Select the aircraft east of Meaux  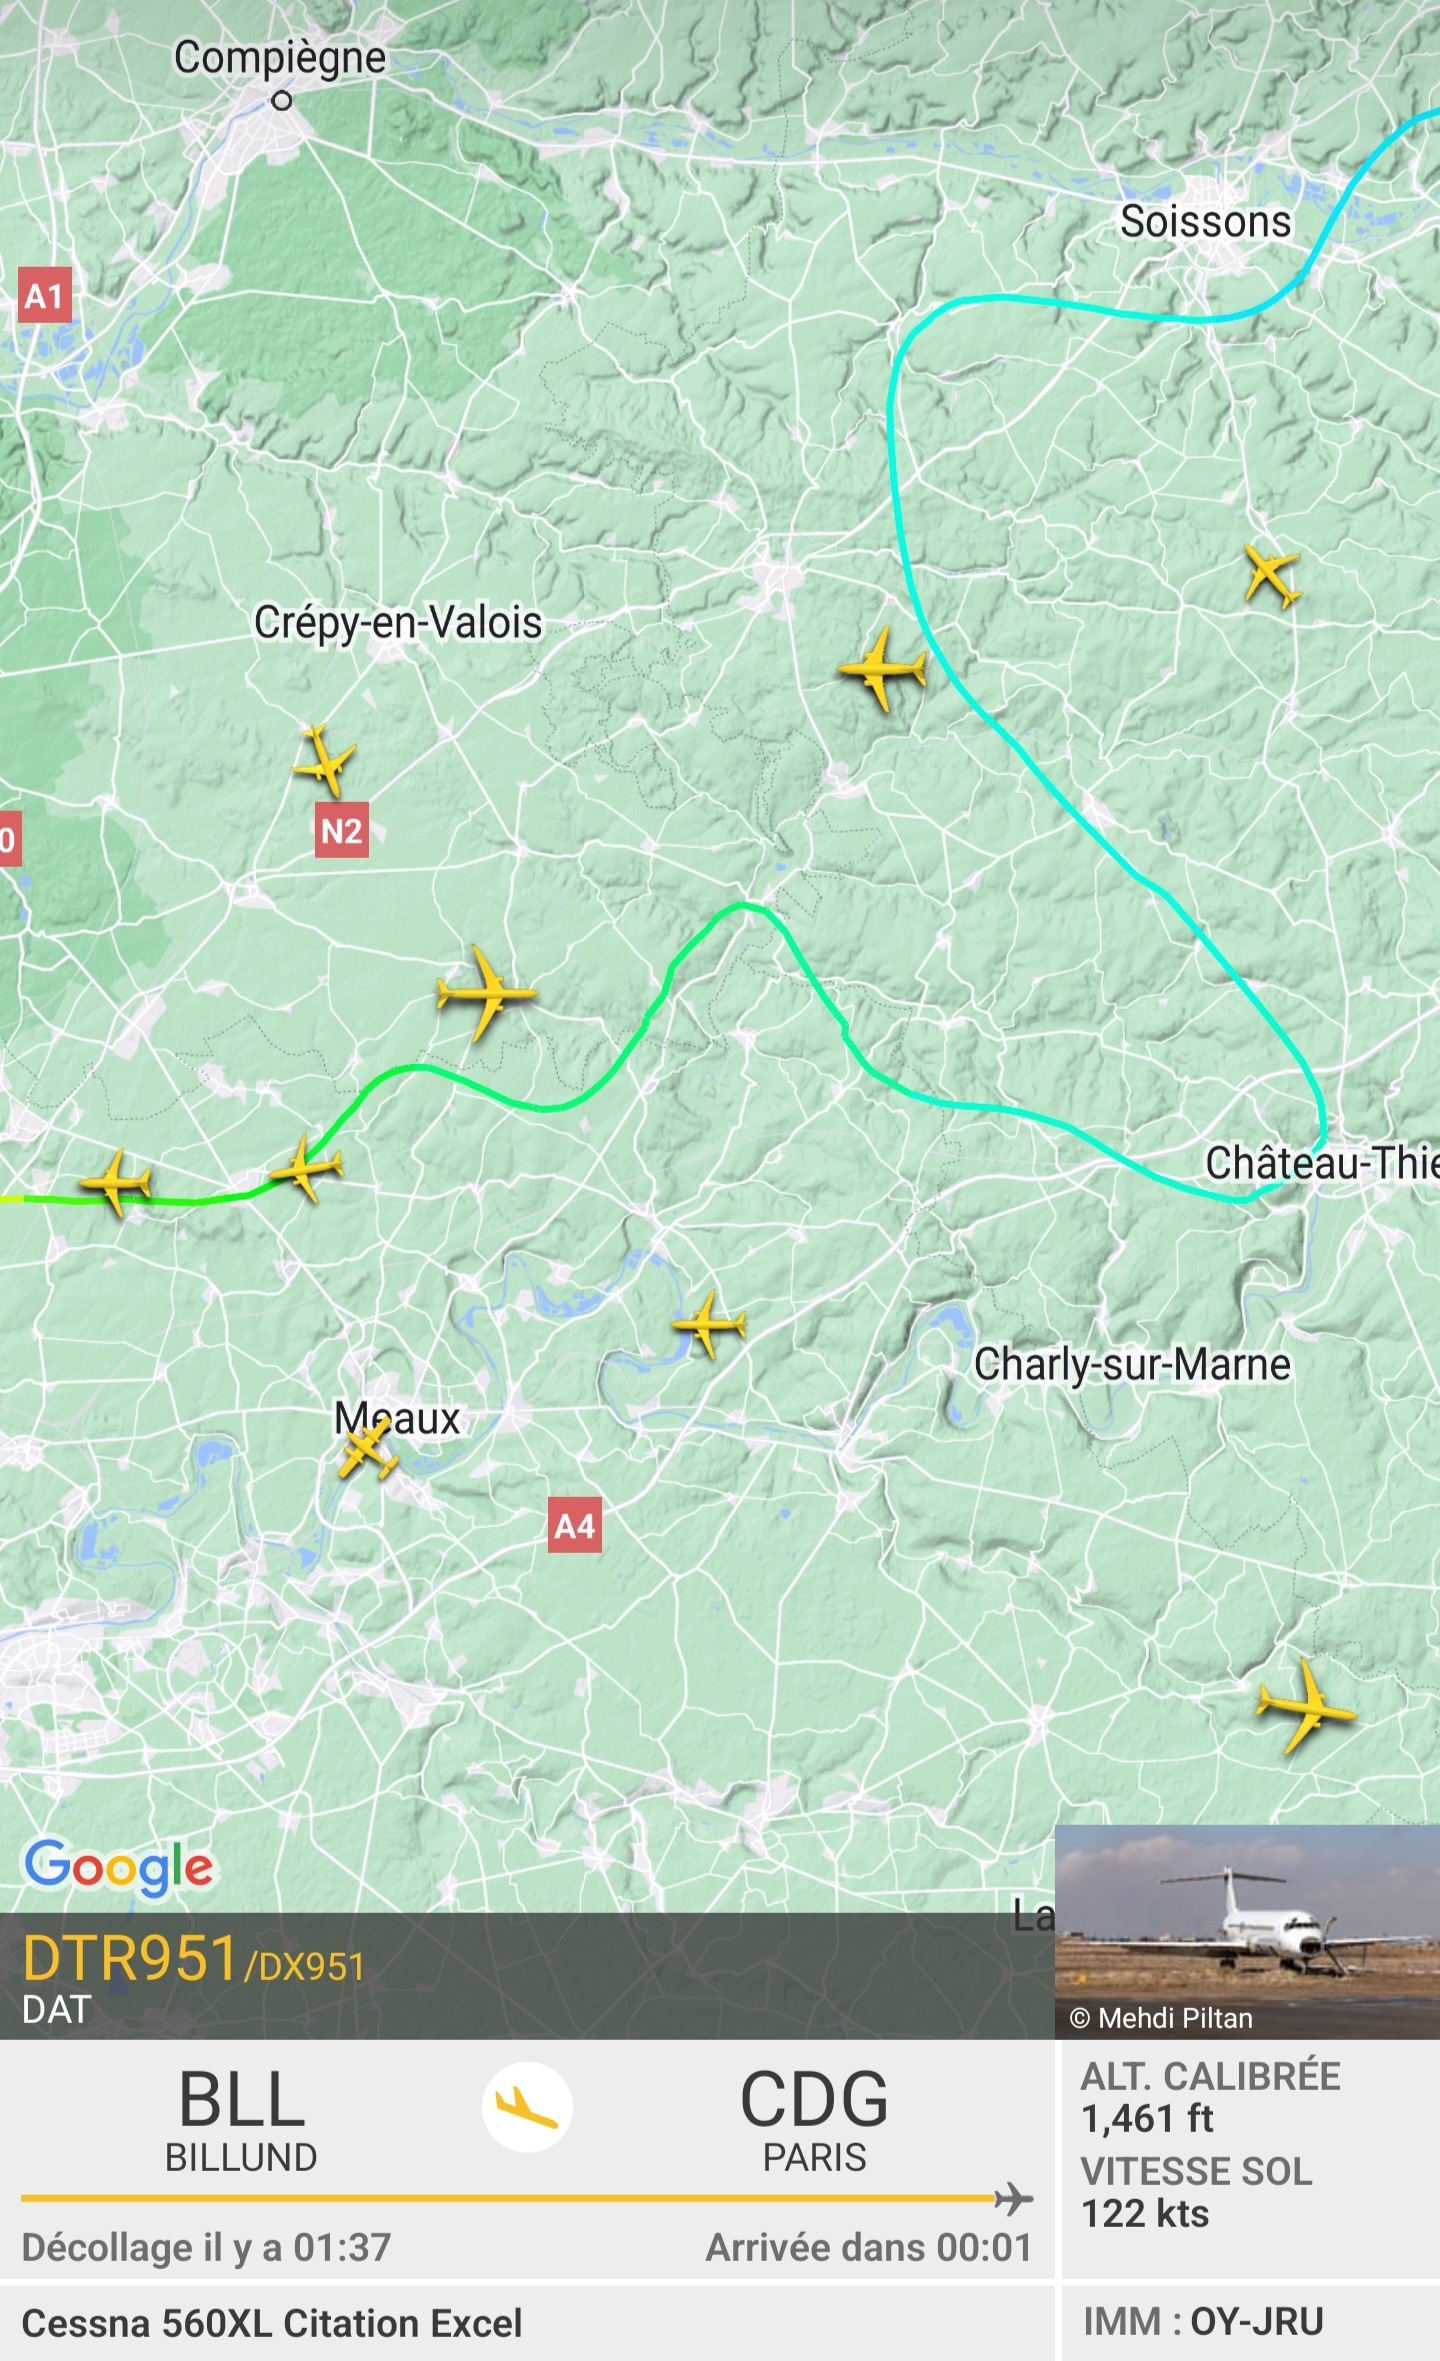tap(709, 1324)
